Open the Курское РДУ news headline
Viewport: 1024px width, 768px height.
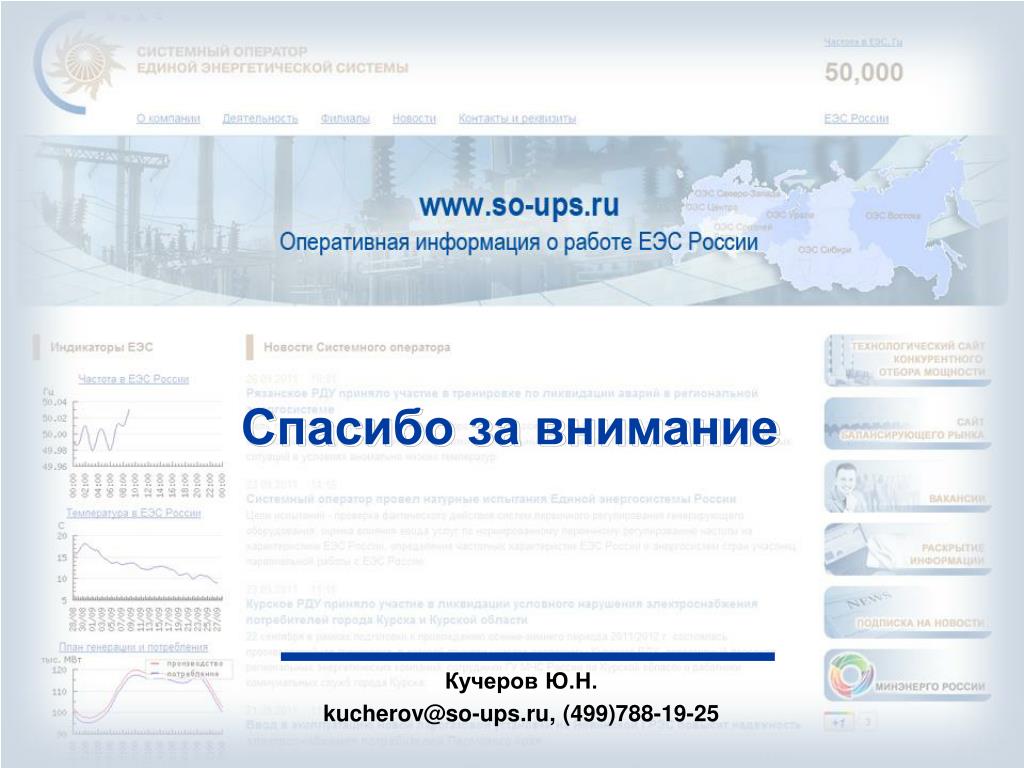tap(502, 612)
